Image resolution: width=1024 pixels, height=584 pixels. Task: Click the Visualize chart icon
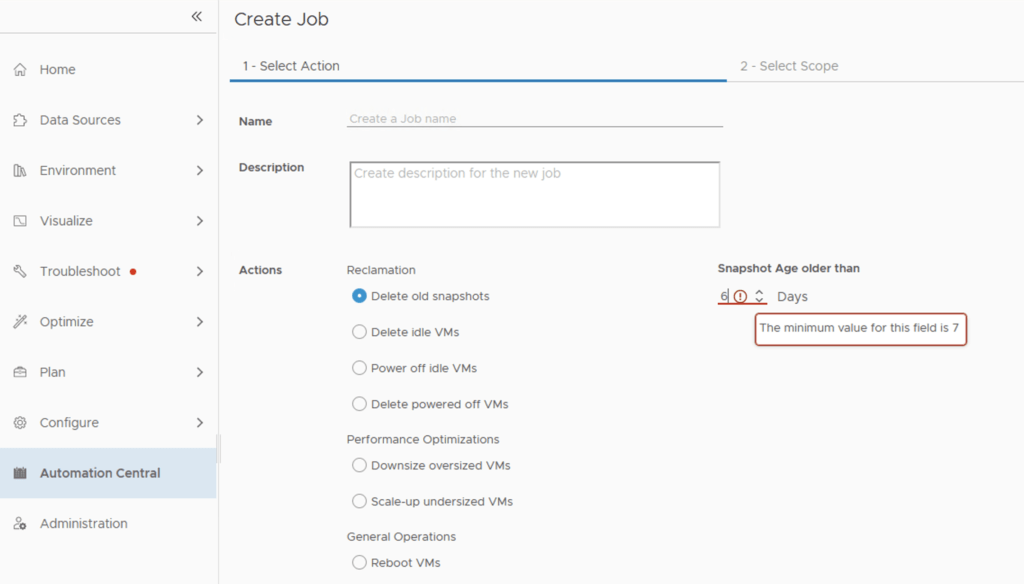(x=20, y=221)
